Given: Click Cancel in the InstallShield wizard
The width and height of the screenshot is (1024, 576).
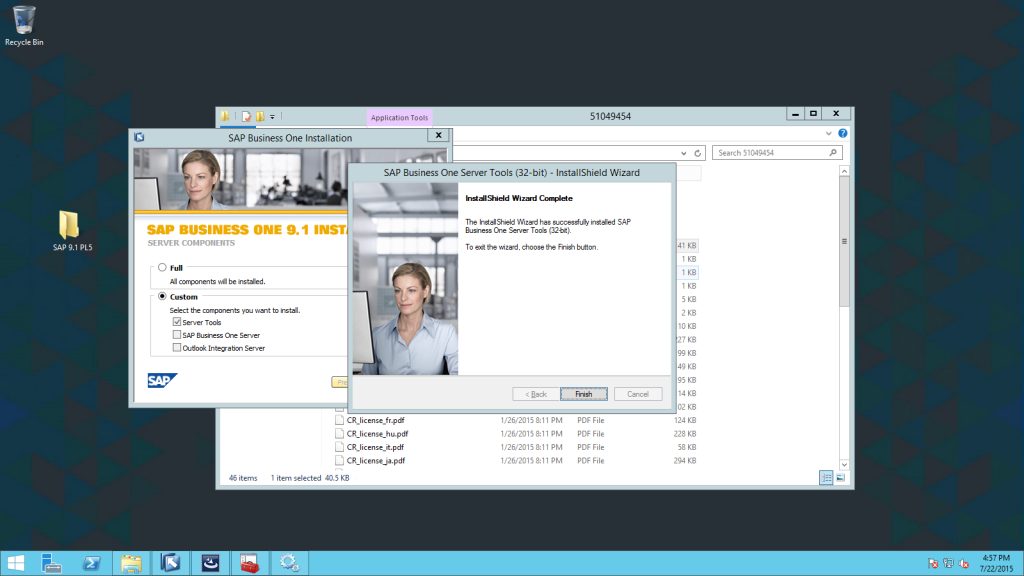Looking at the screenshot, I should click(x=638, y=394).
